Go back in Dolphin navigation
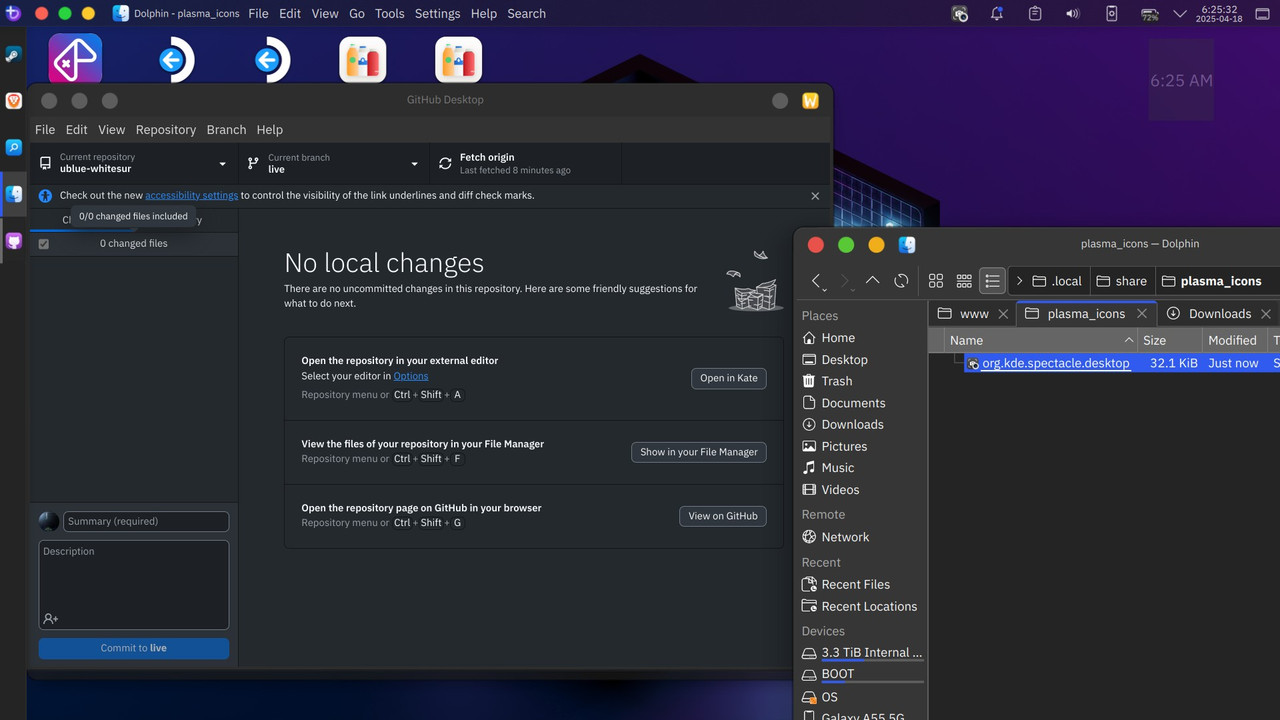Screen dimensions: 1280x720 [x=818, y=281]
